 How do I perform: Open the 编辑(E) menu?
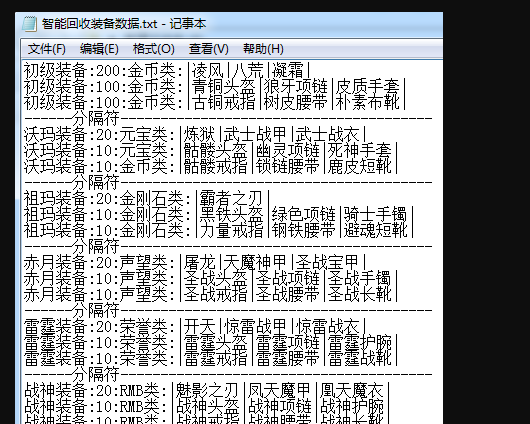point(99,49)
